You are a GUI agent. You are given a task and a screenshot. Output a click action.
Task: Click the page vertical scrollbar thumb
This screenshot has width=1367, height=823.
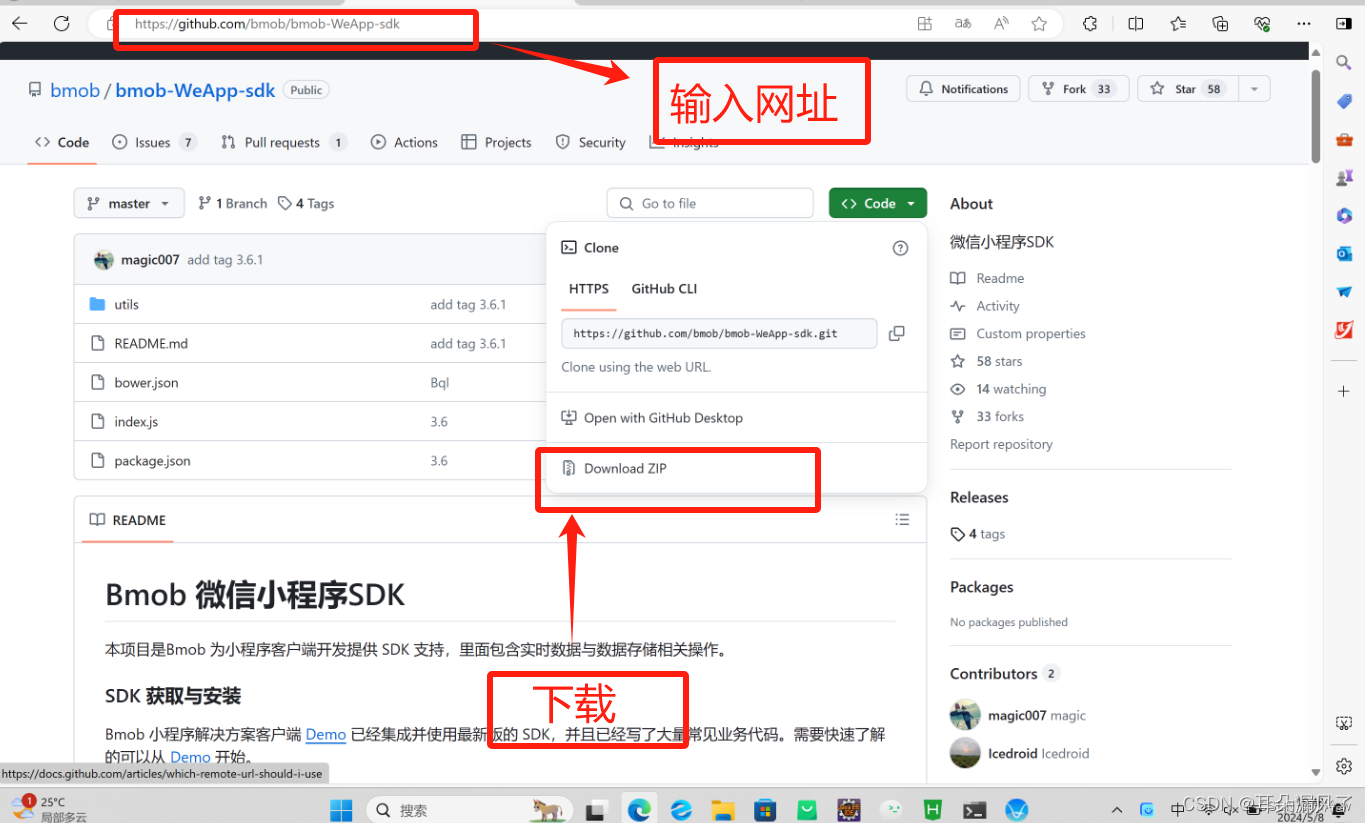pyautogui.click(x=1316, y=117)
